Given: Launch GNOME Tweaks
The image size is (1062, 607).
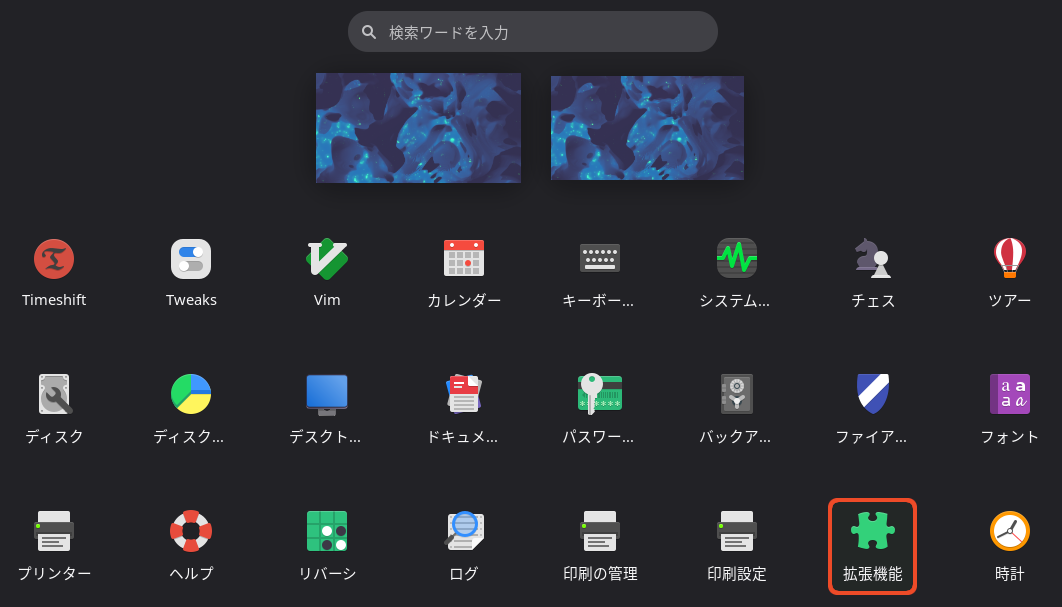Looking at the screenshot, I should 191,259.
